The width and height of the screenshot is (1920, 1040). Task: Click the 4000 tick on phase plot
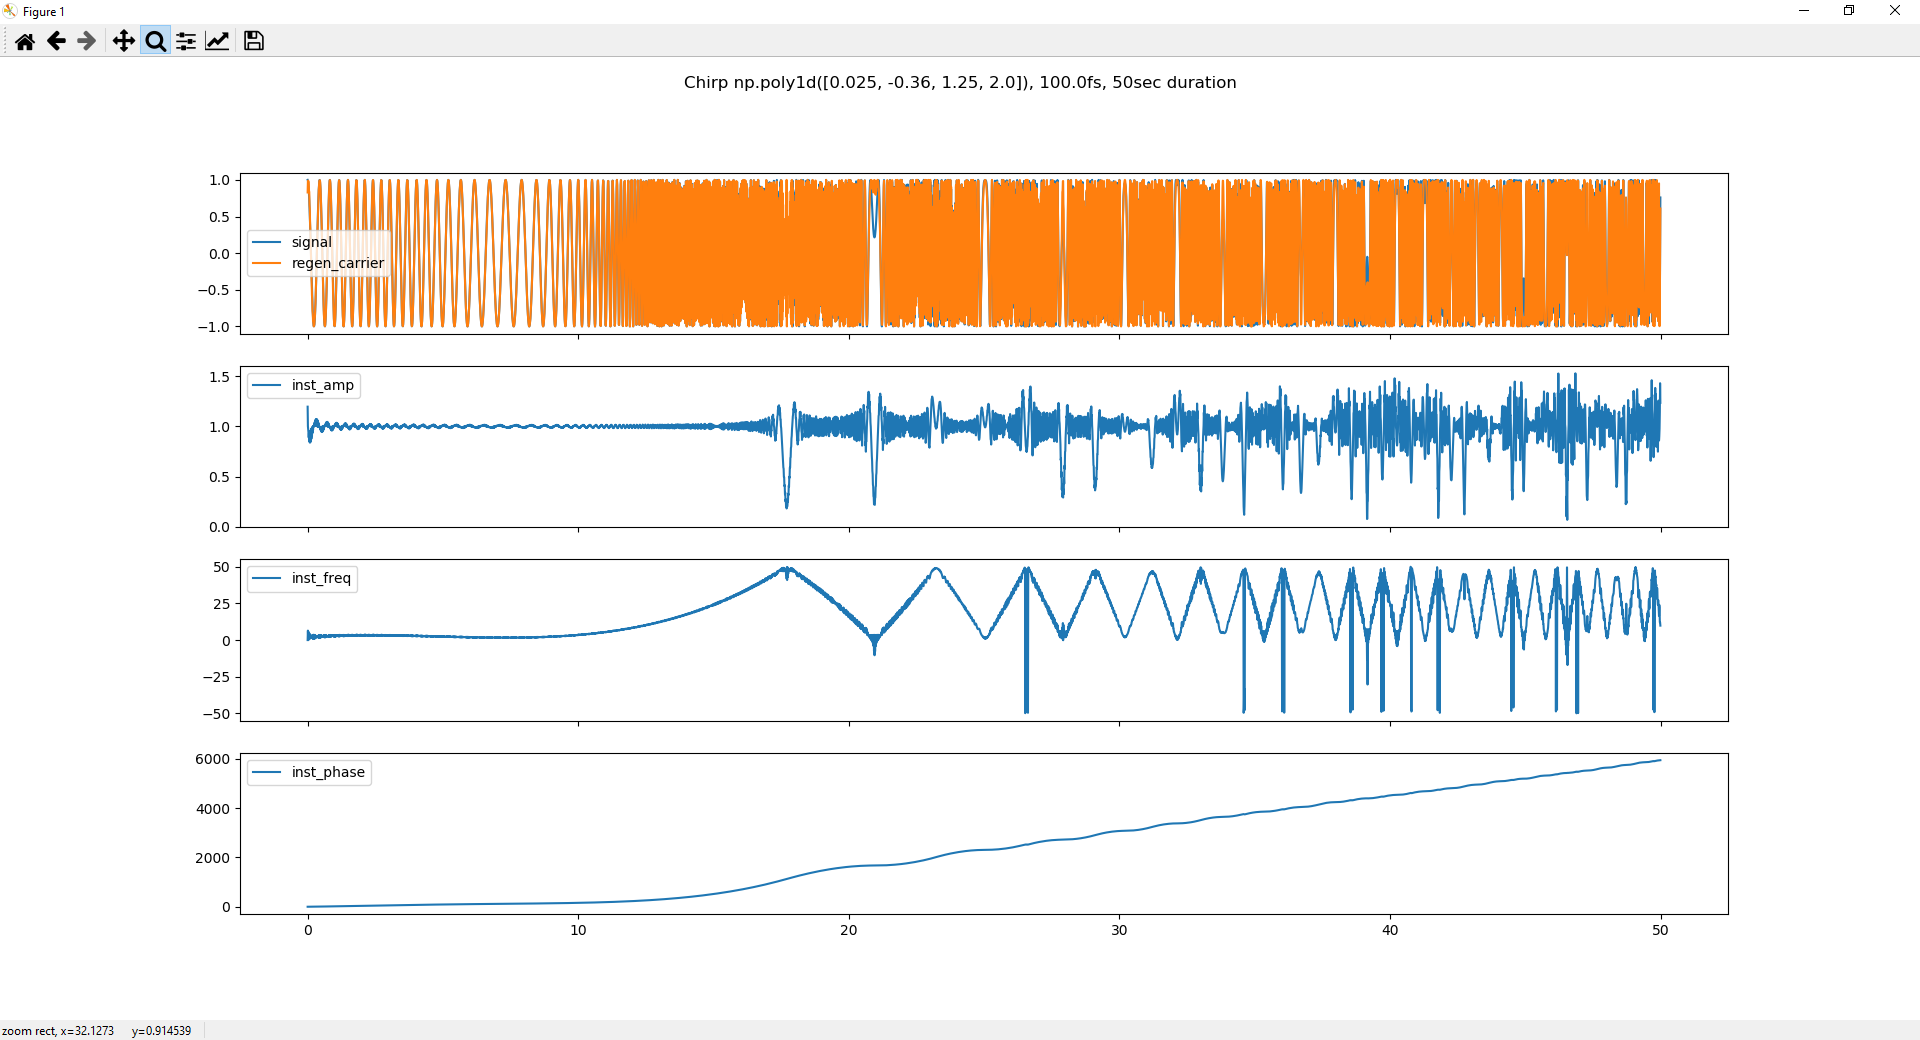[212, 809]
